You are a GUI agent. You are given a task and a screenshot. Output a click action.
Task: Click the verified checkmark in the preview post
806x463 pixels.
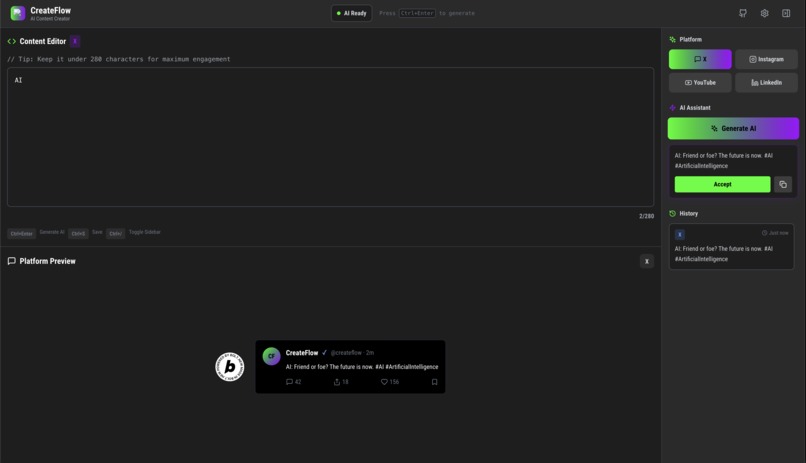coord(324,353)
